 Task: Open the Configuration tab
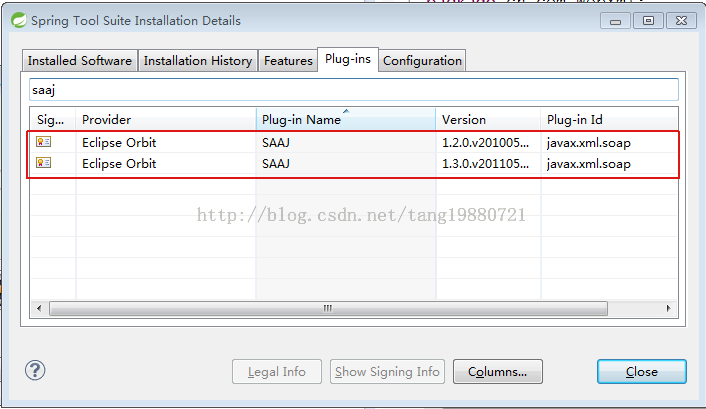point(422,61)
